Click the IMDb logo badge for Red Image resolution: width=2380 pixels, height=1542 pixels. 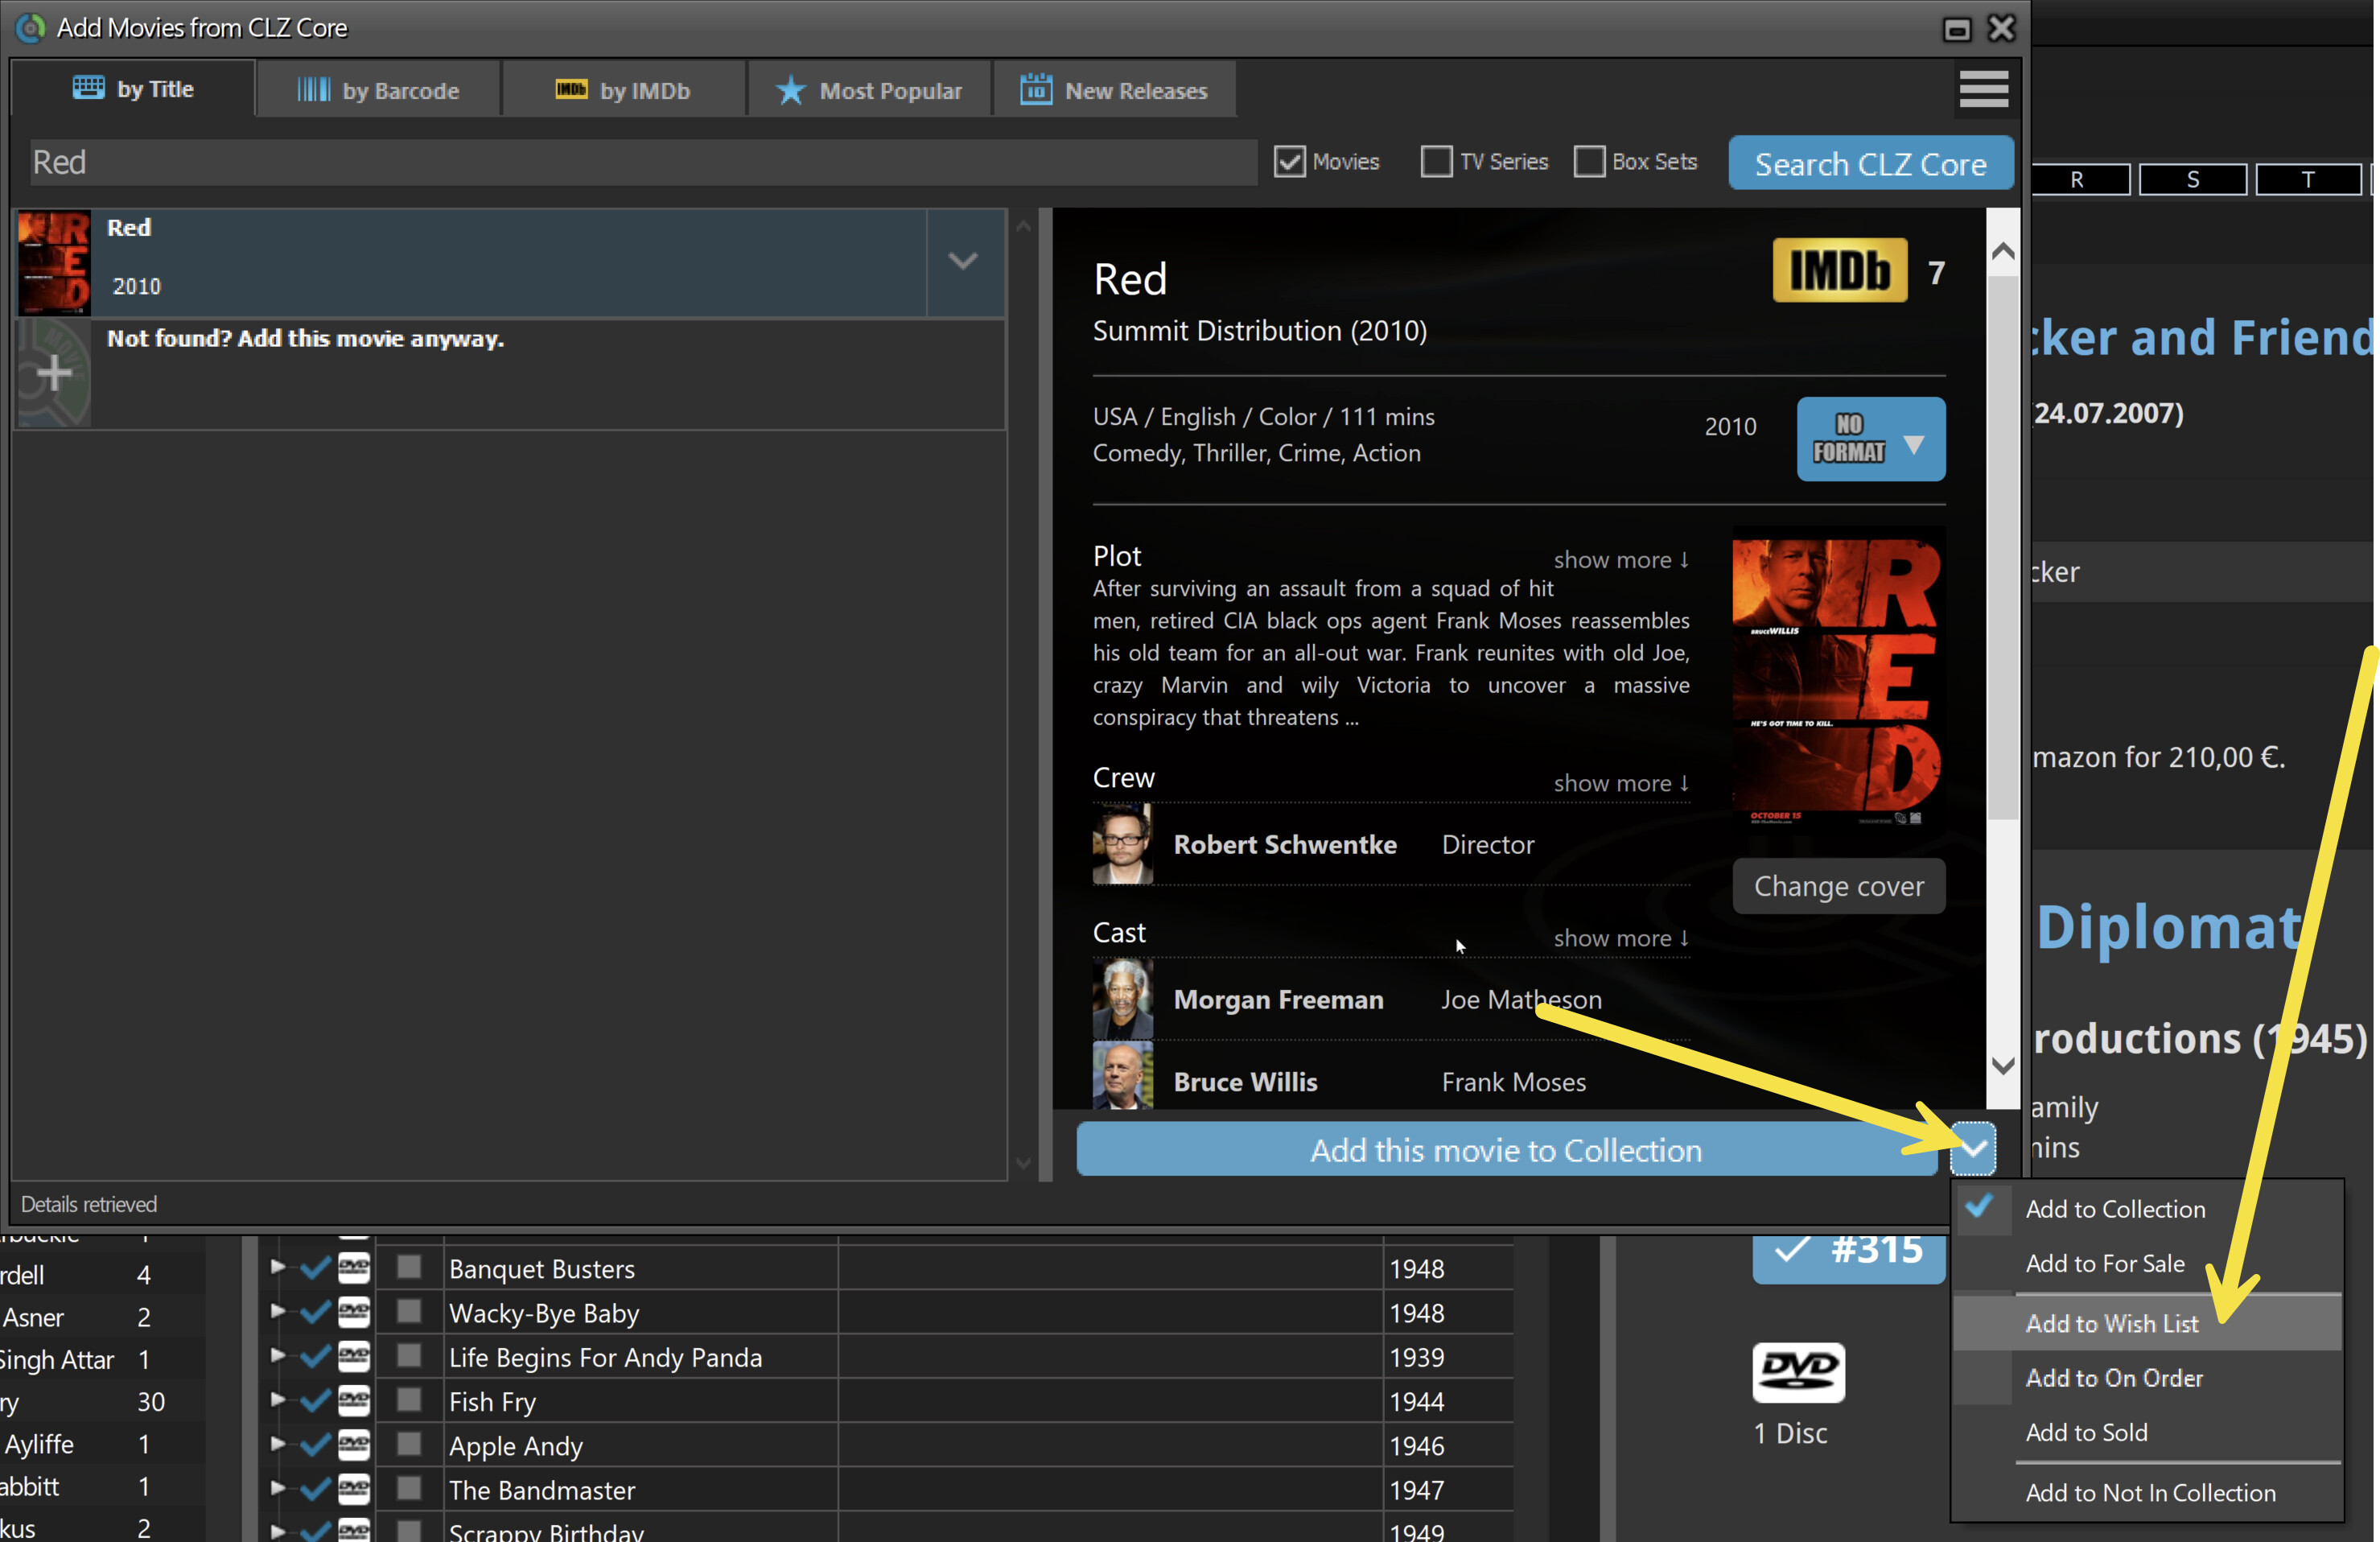tap(1839, 270)
